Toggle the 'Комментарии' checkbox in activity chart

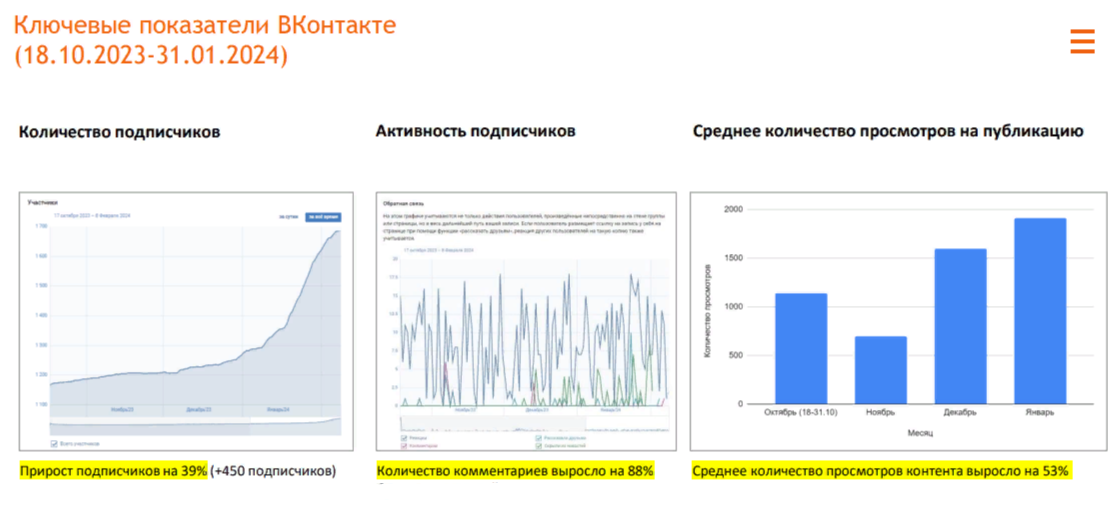pos(406,446)
